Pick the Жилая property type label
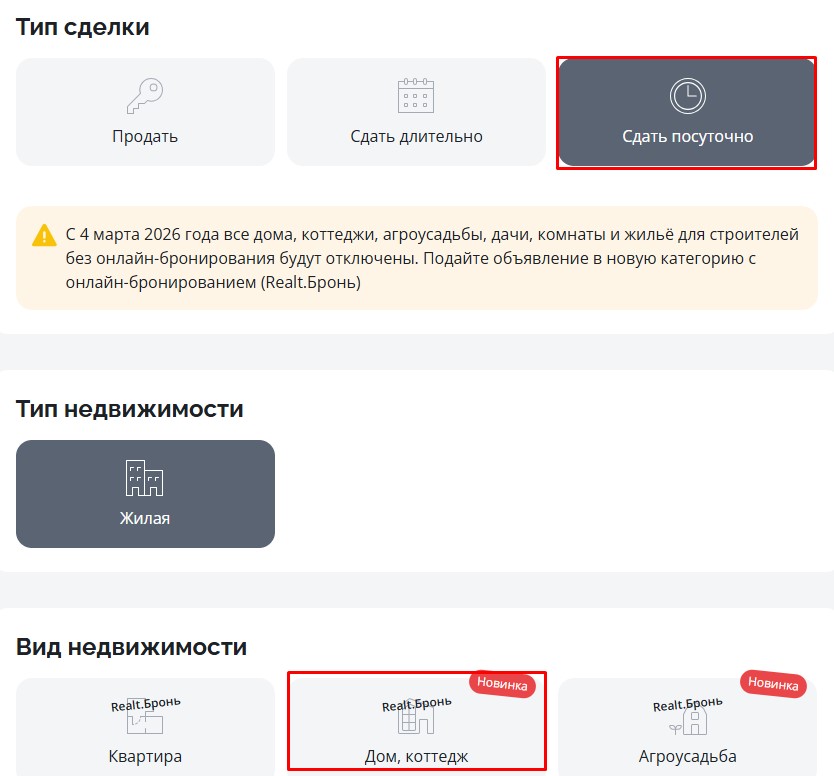The height and width of the screenshot is (776, 834). pyautogui.click(x=145, y=518)
